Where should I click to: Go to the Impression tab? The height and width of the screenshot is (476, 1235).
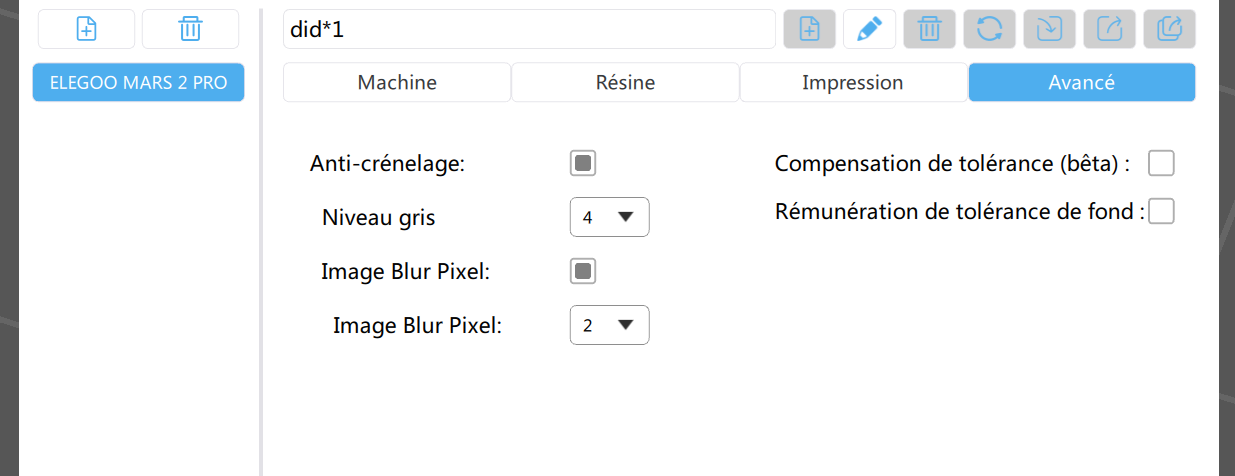click(853, 83)
